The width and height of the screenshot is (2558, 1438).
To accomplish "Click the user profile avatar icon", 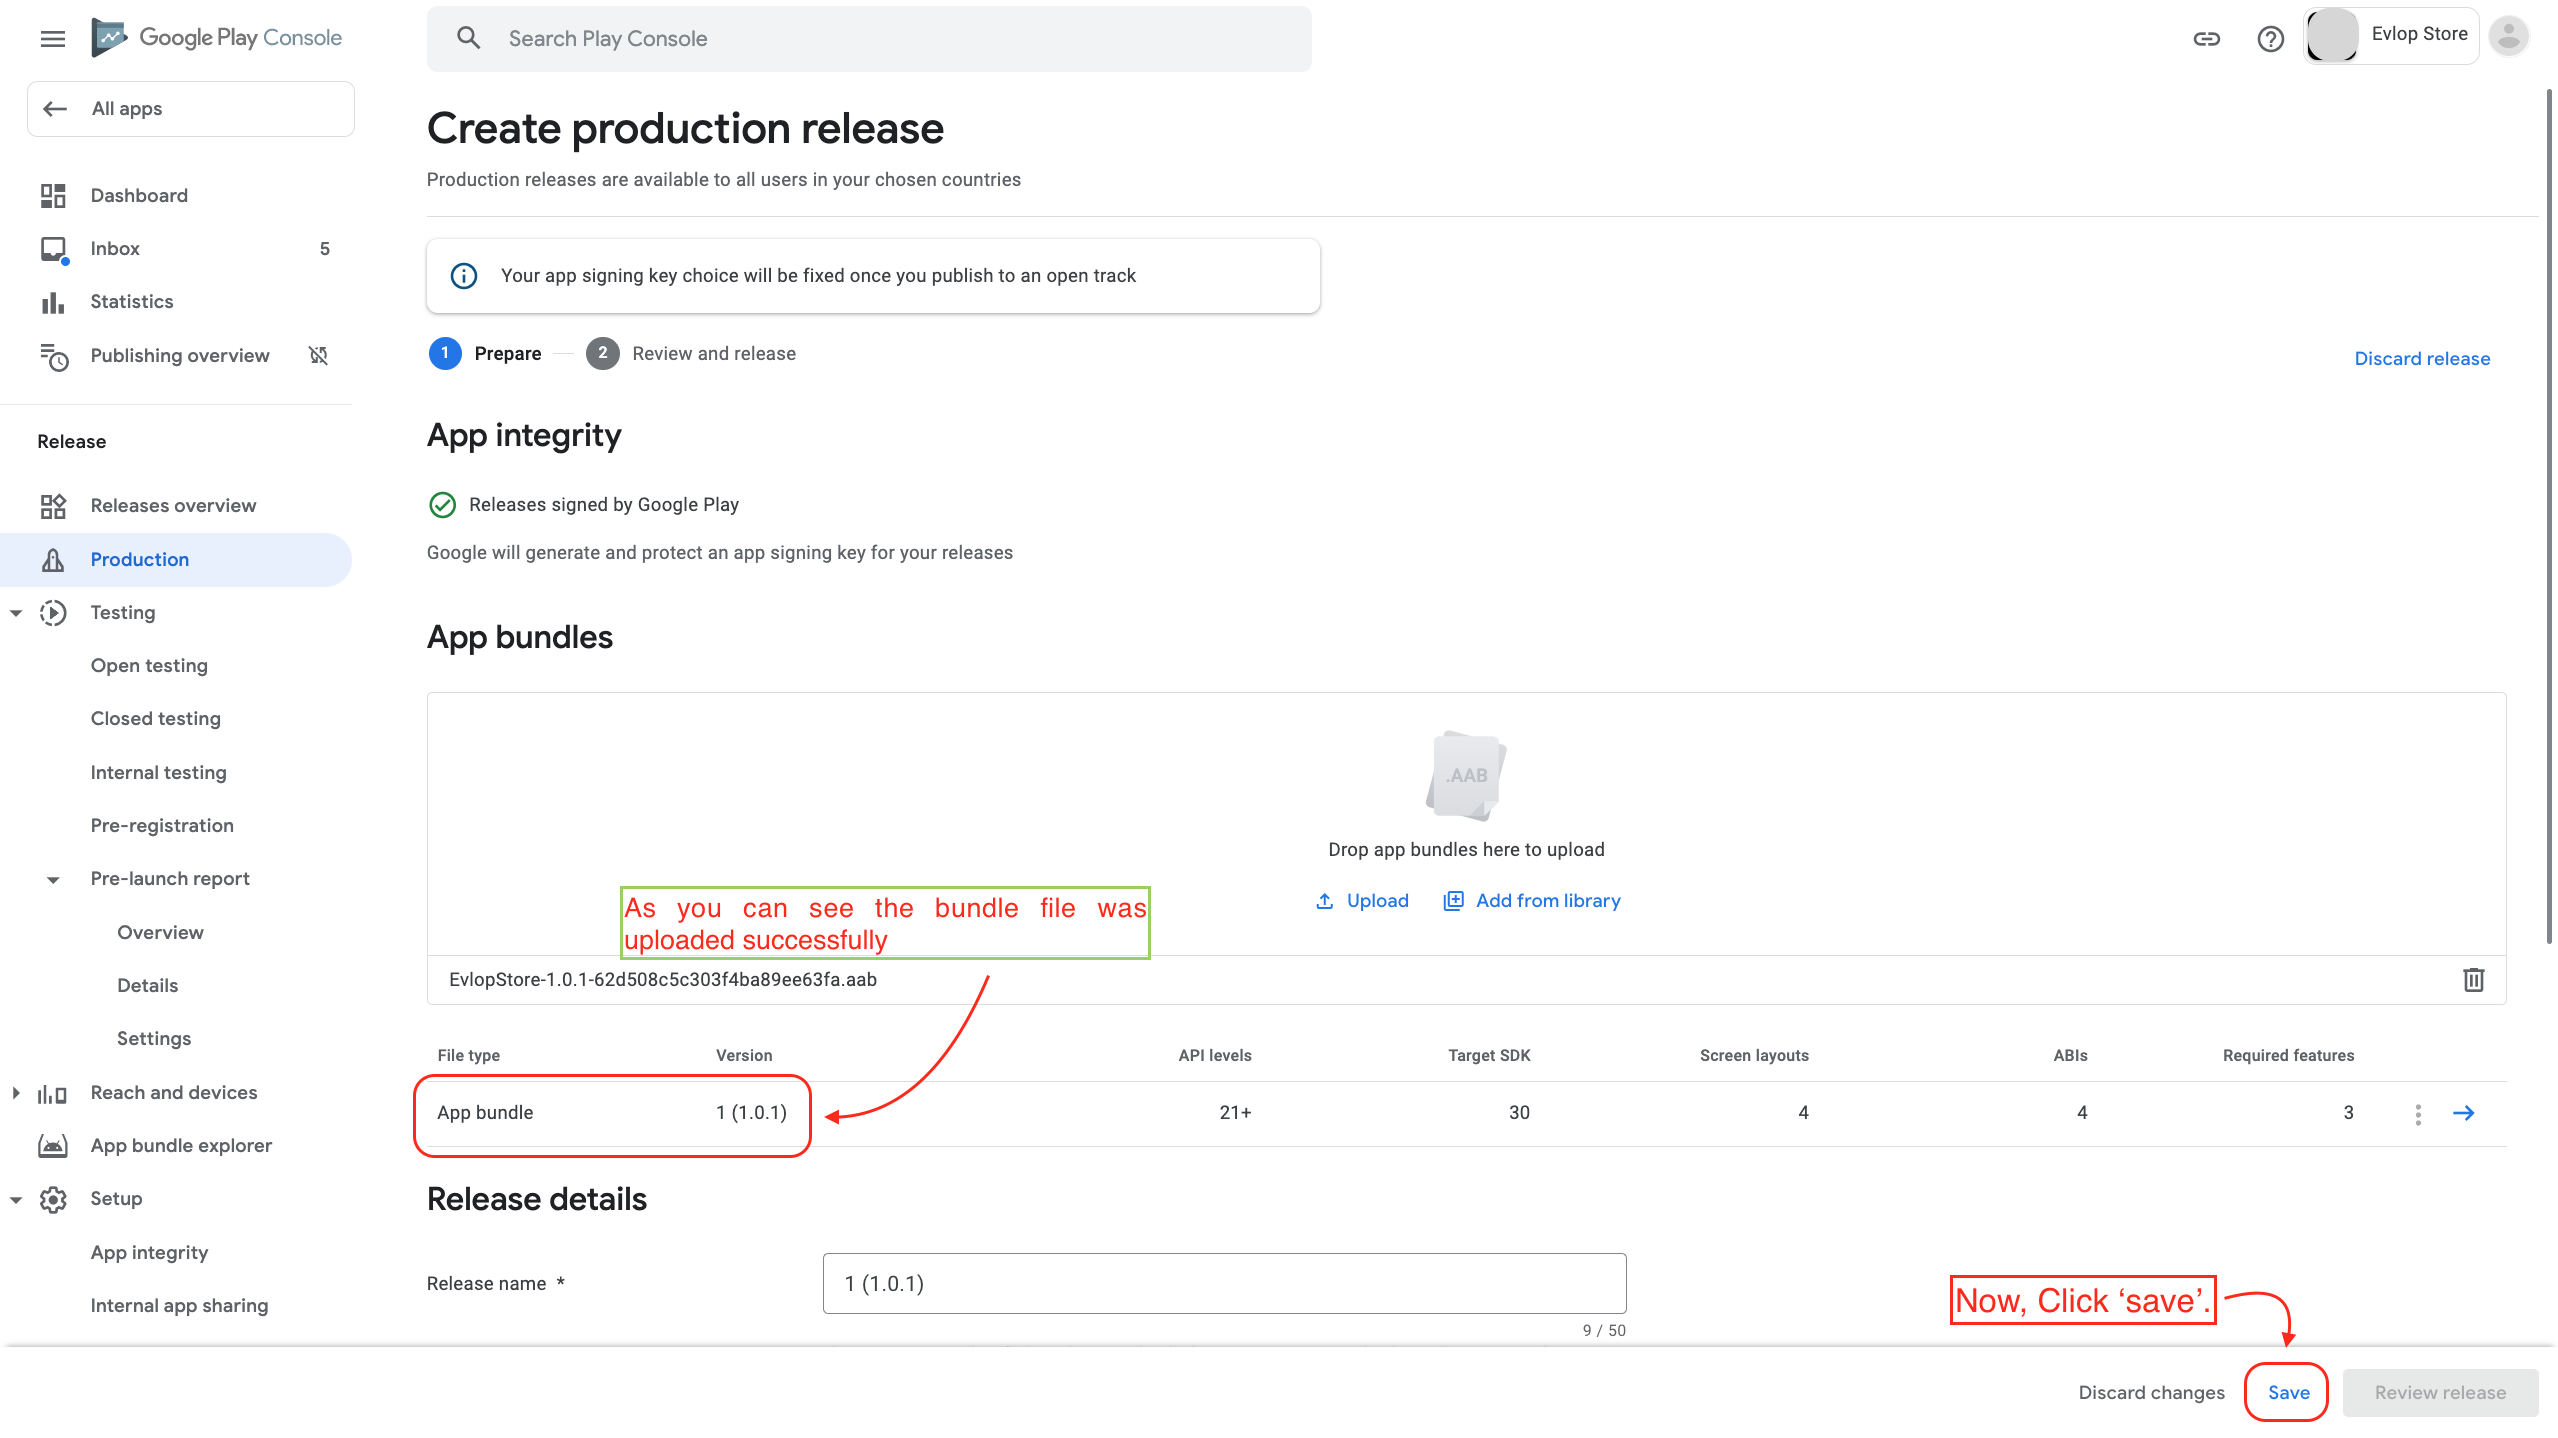I will 2508,36.
